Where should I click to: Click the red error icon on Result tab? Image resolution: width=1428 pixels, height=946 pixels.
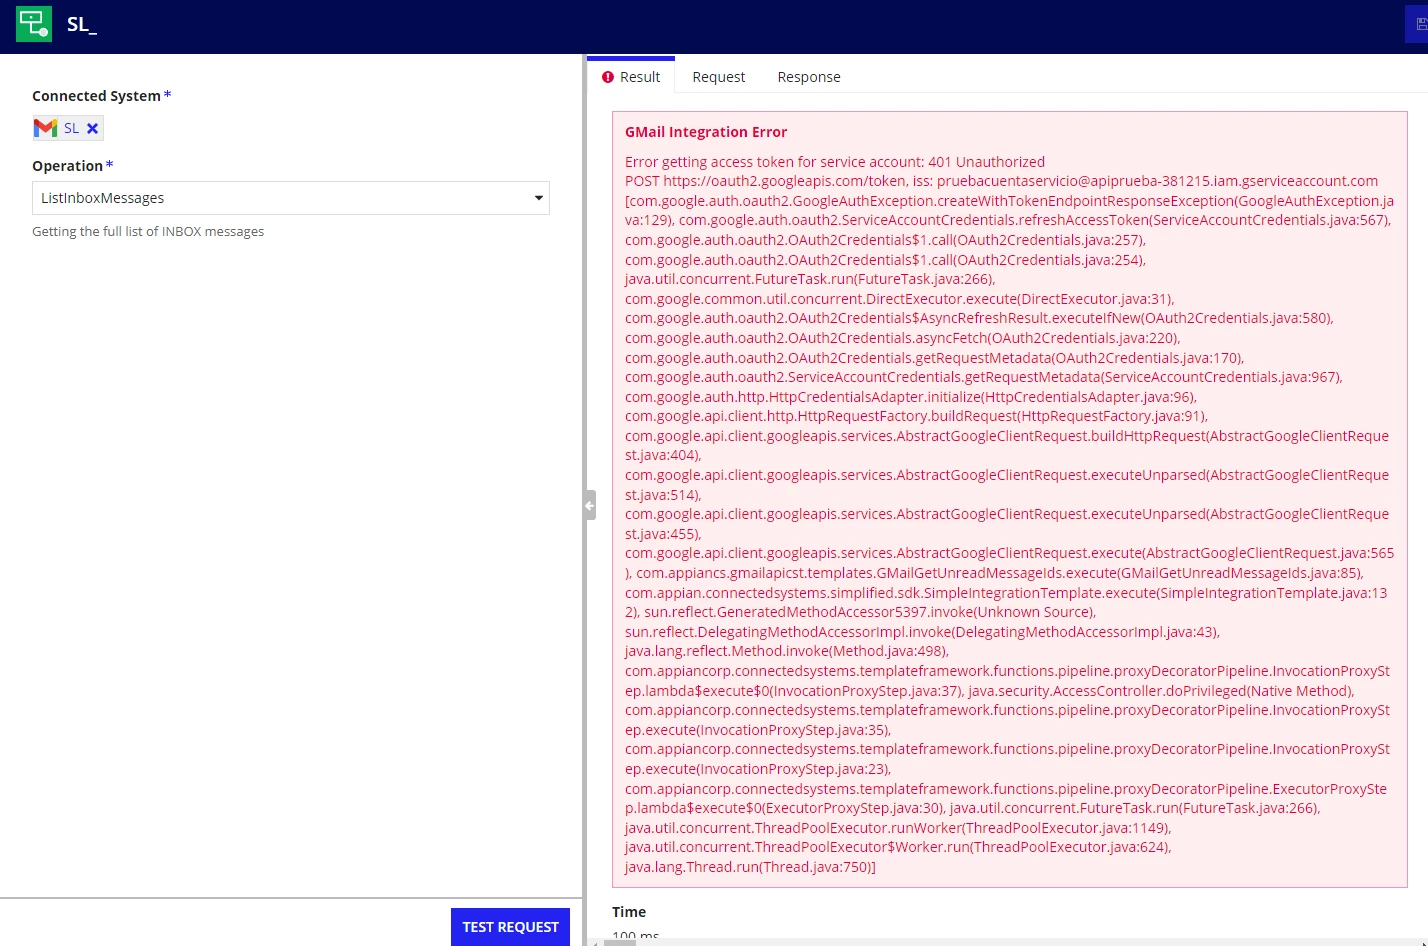608,77
